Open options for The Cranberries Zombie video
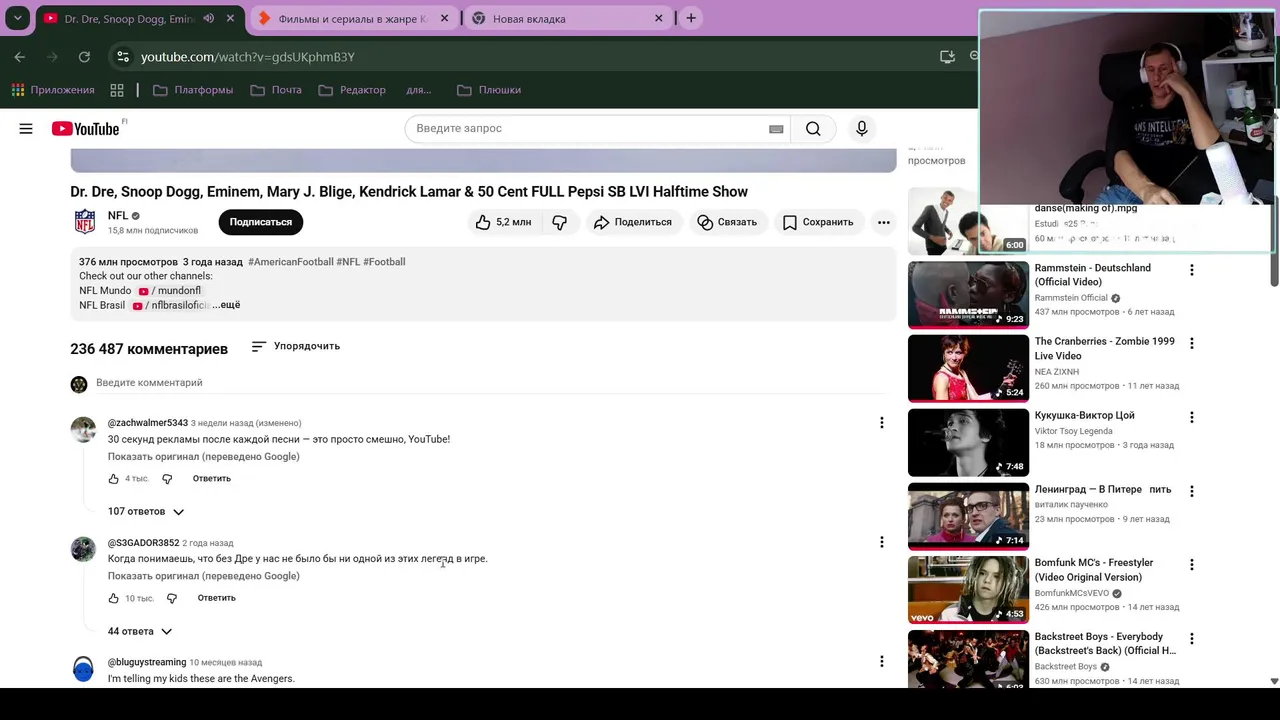The width and height of the screenshot is (1280, 720). [x=1191, y=343]
